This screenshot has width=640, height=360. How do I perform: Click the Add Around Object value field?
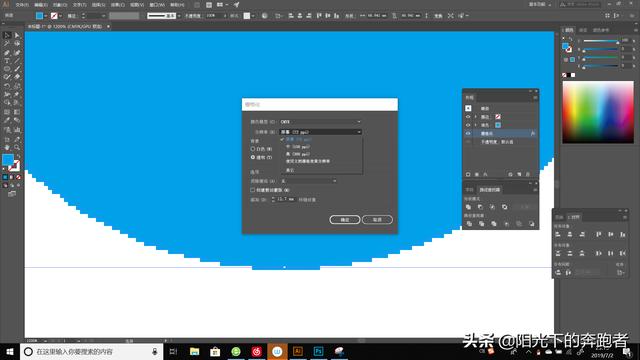click(286, 199)
